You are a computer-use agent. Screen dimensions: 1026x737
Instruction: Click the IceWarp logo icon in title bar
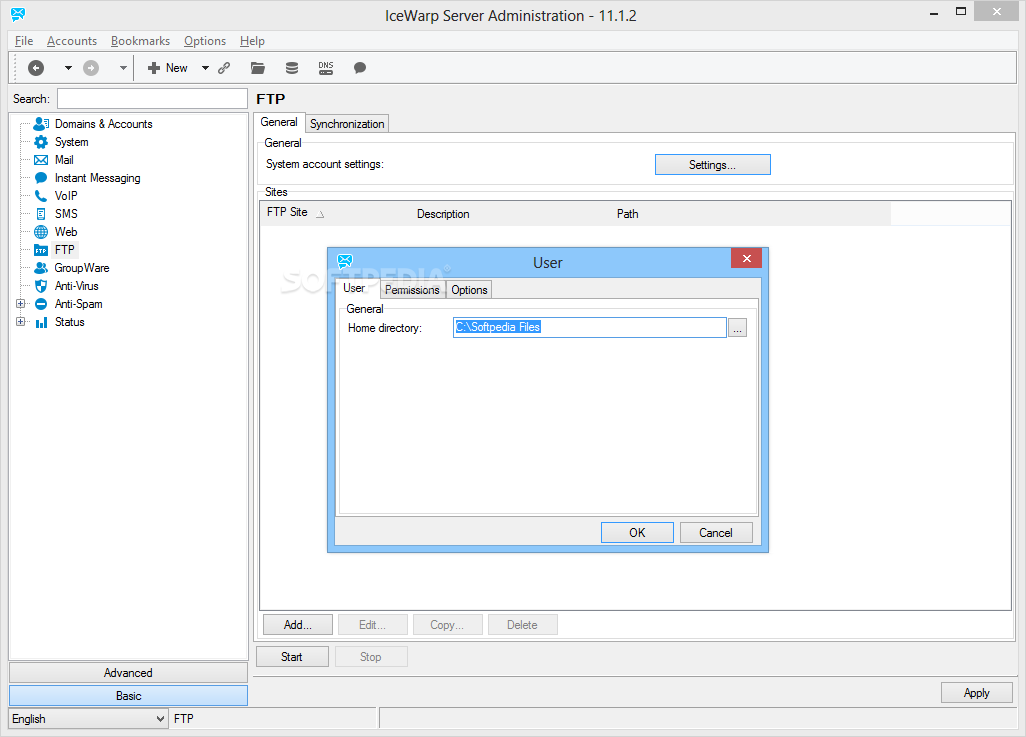click(x=18, y=14)
